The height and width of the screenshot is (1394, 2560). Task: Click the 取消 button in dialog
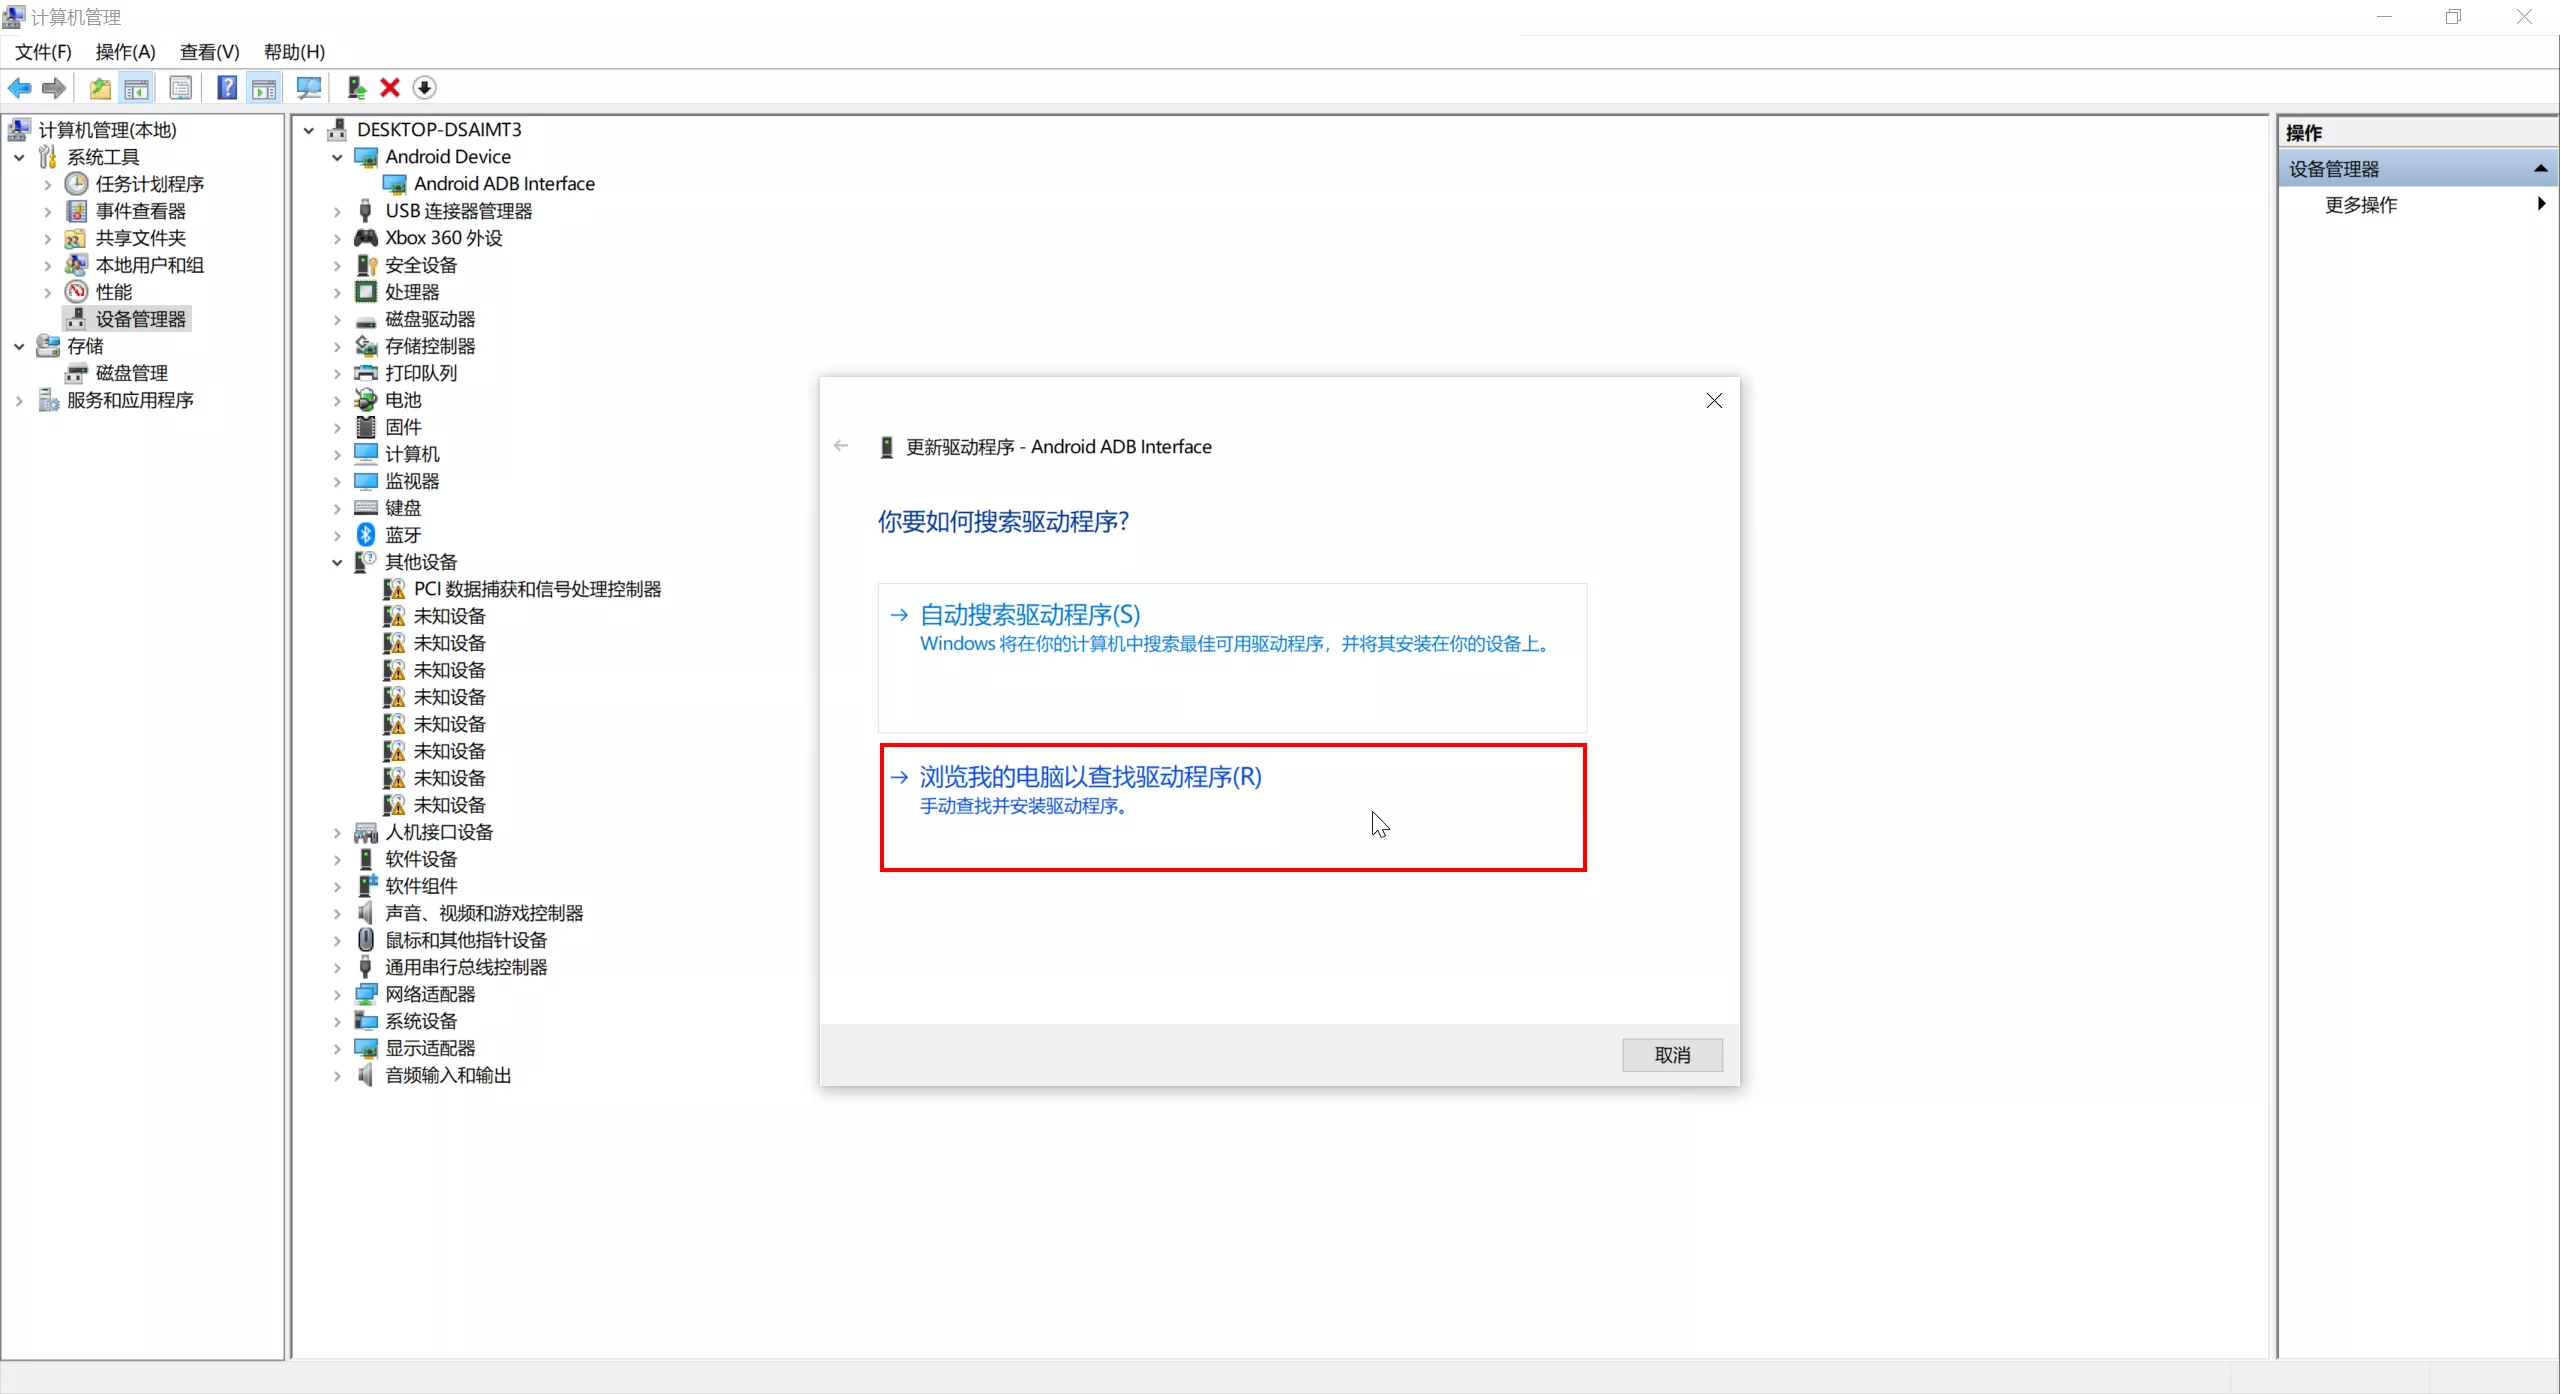click(x=1672, y=1055)
